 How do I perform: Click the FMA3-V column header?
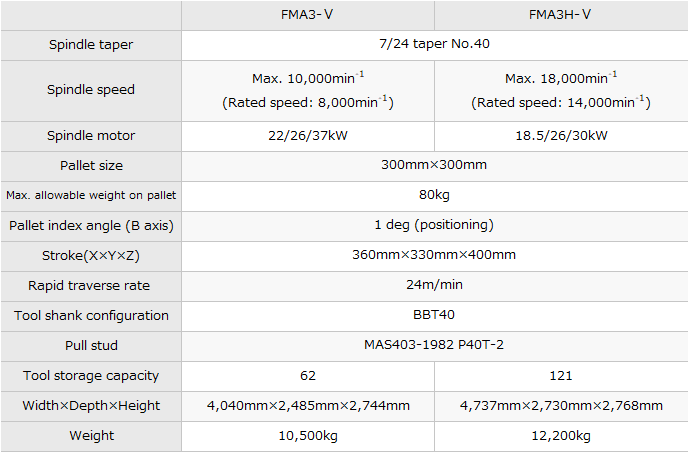tap(307, 15)
